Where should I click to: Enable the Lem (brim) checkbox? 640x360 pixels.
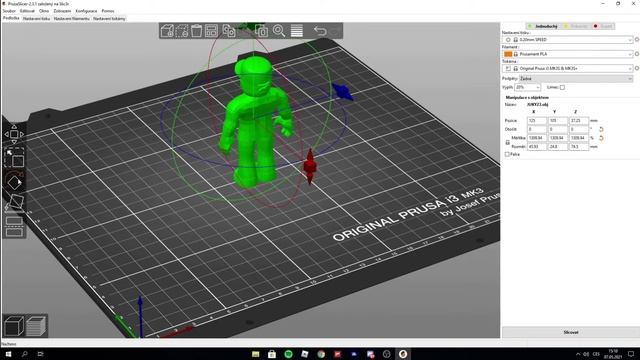pyautogui.click(x=562, y=87)
